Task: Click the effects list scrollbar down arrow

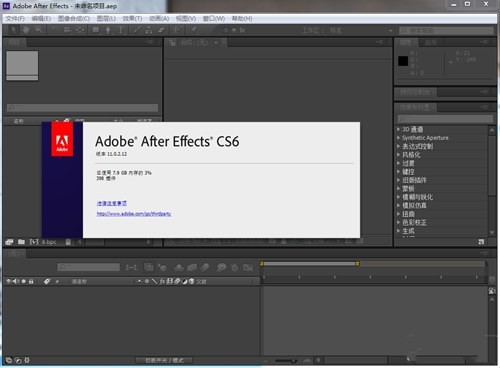Action: click(492, 233)
